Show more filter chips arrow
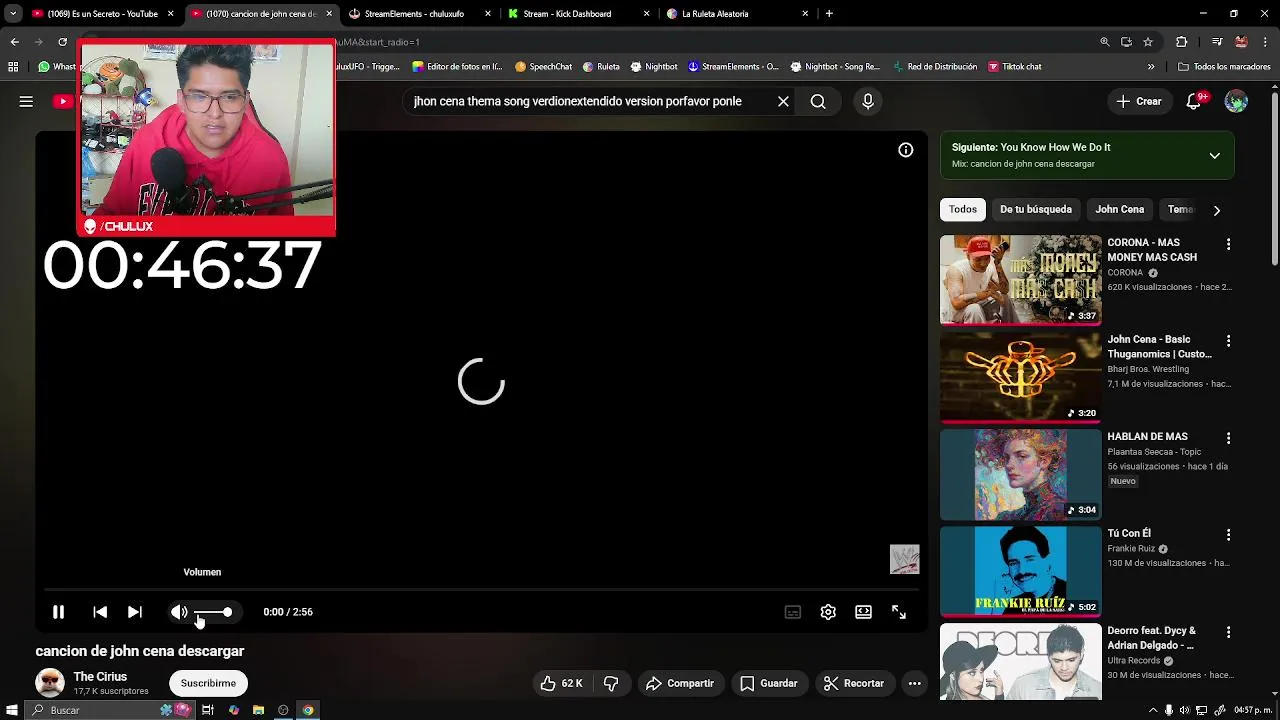The height and width of the screenshot is (720, 1280). (1217, 210)
